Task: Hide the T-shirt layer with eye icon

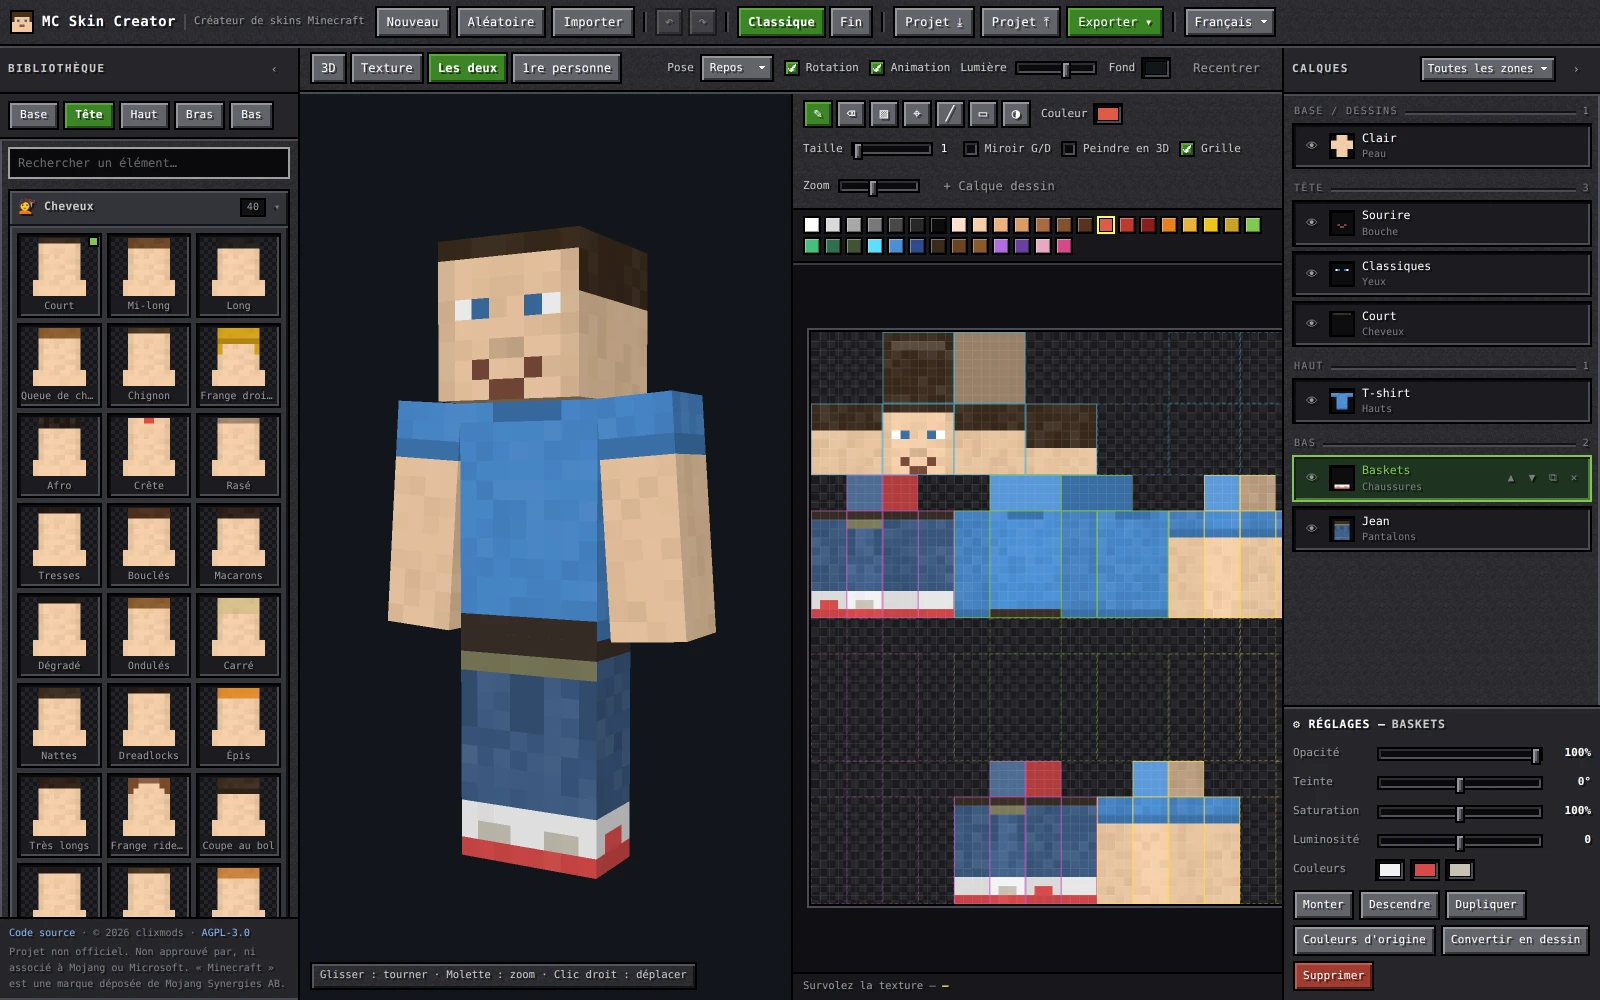Action: click(x=1311, y=400)
